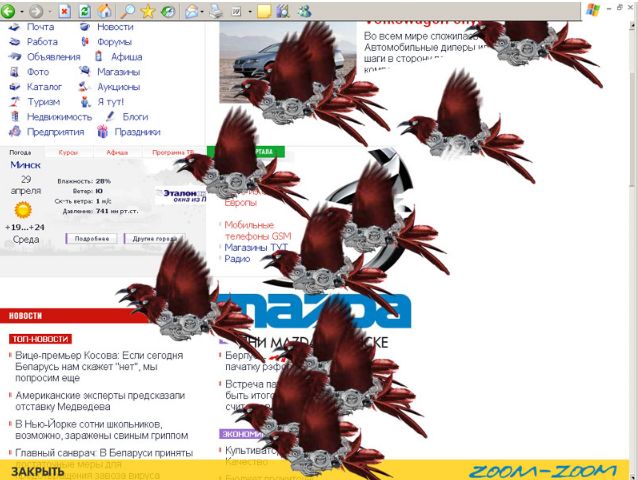638x480 pixels.
Task: Open the Каталог link
Action: click(44, 87)
